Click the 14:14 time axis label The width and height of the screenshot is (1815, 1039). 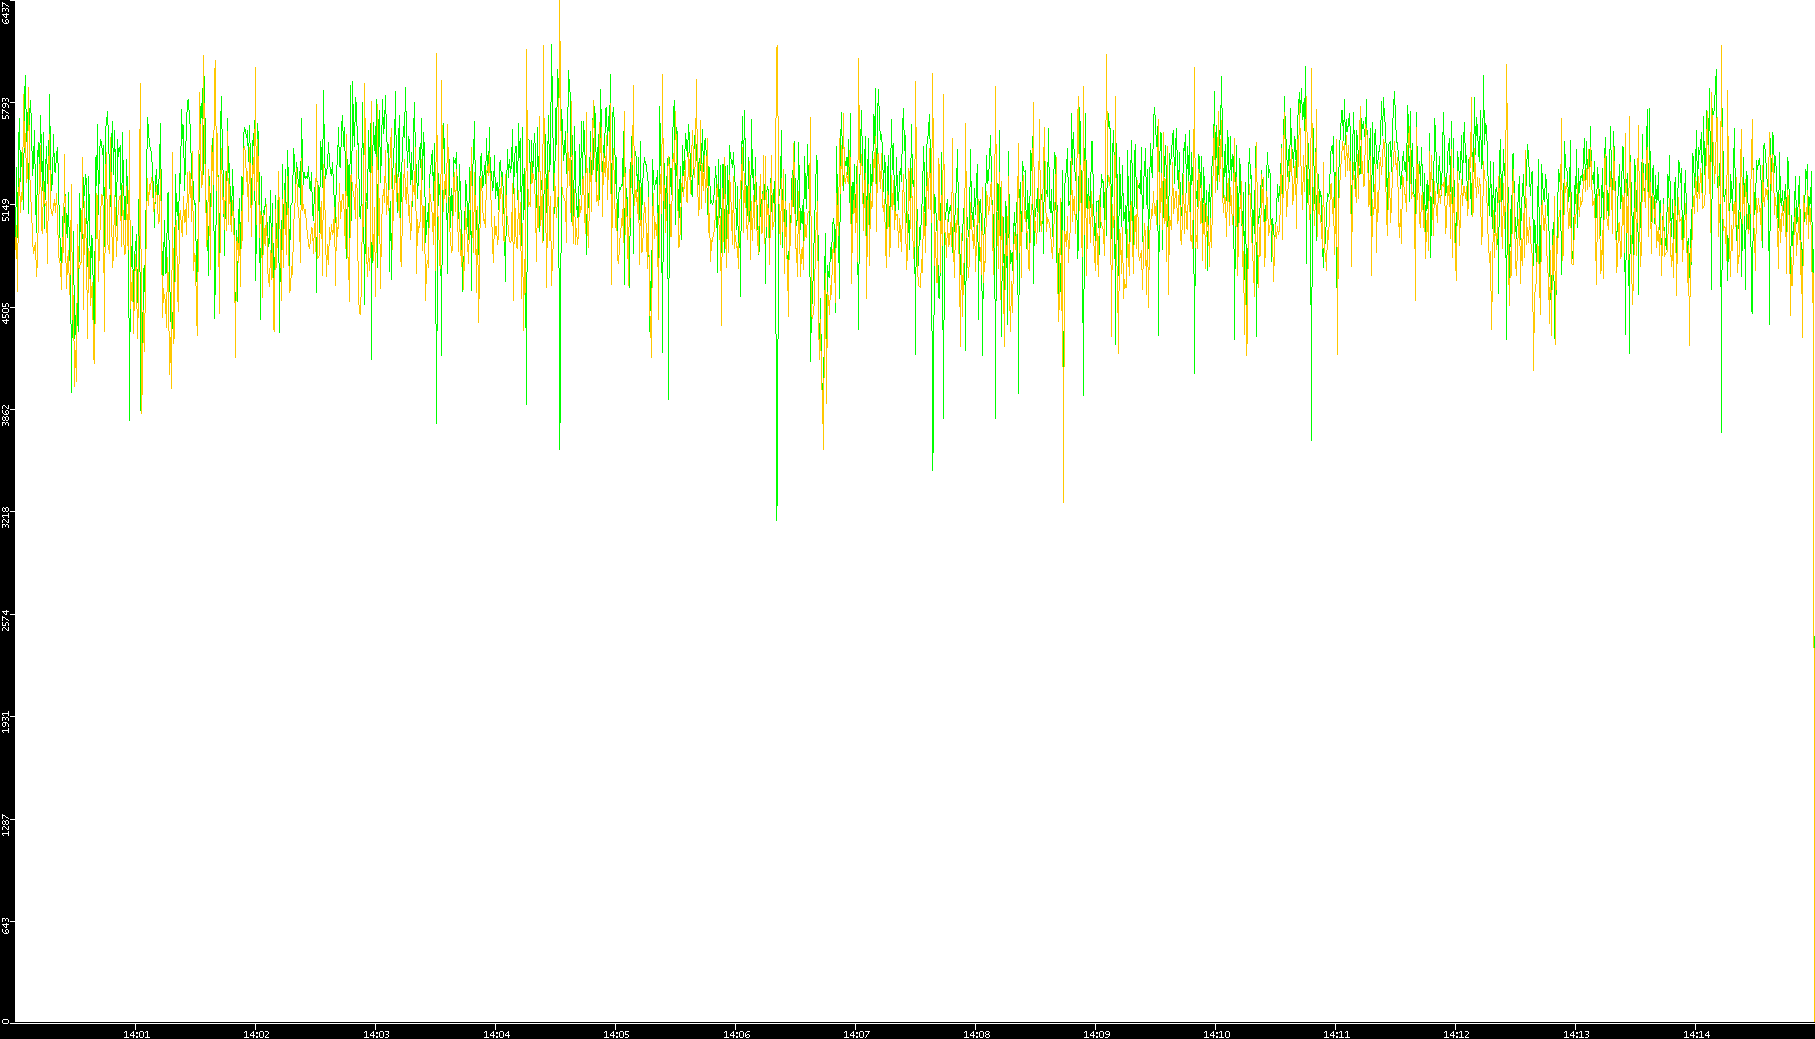click(x=1696, y=1034)
